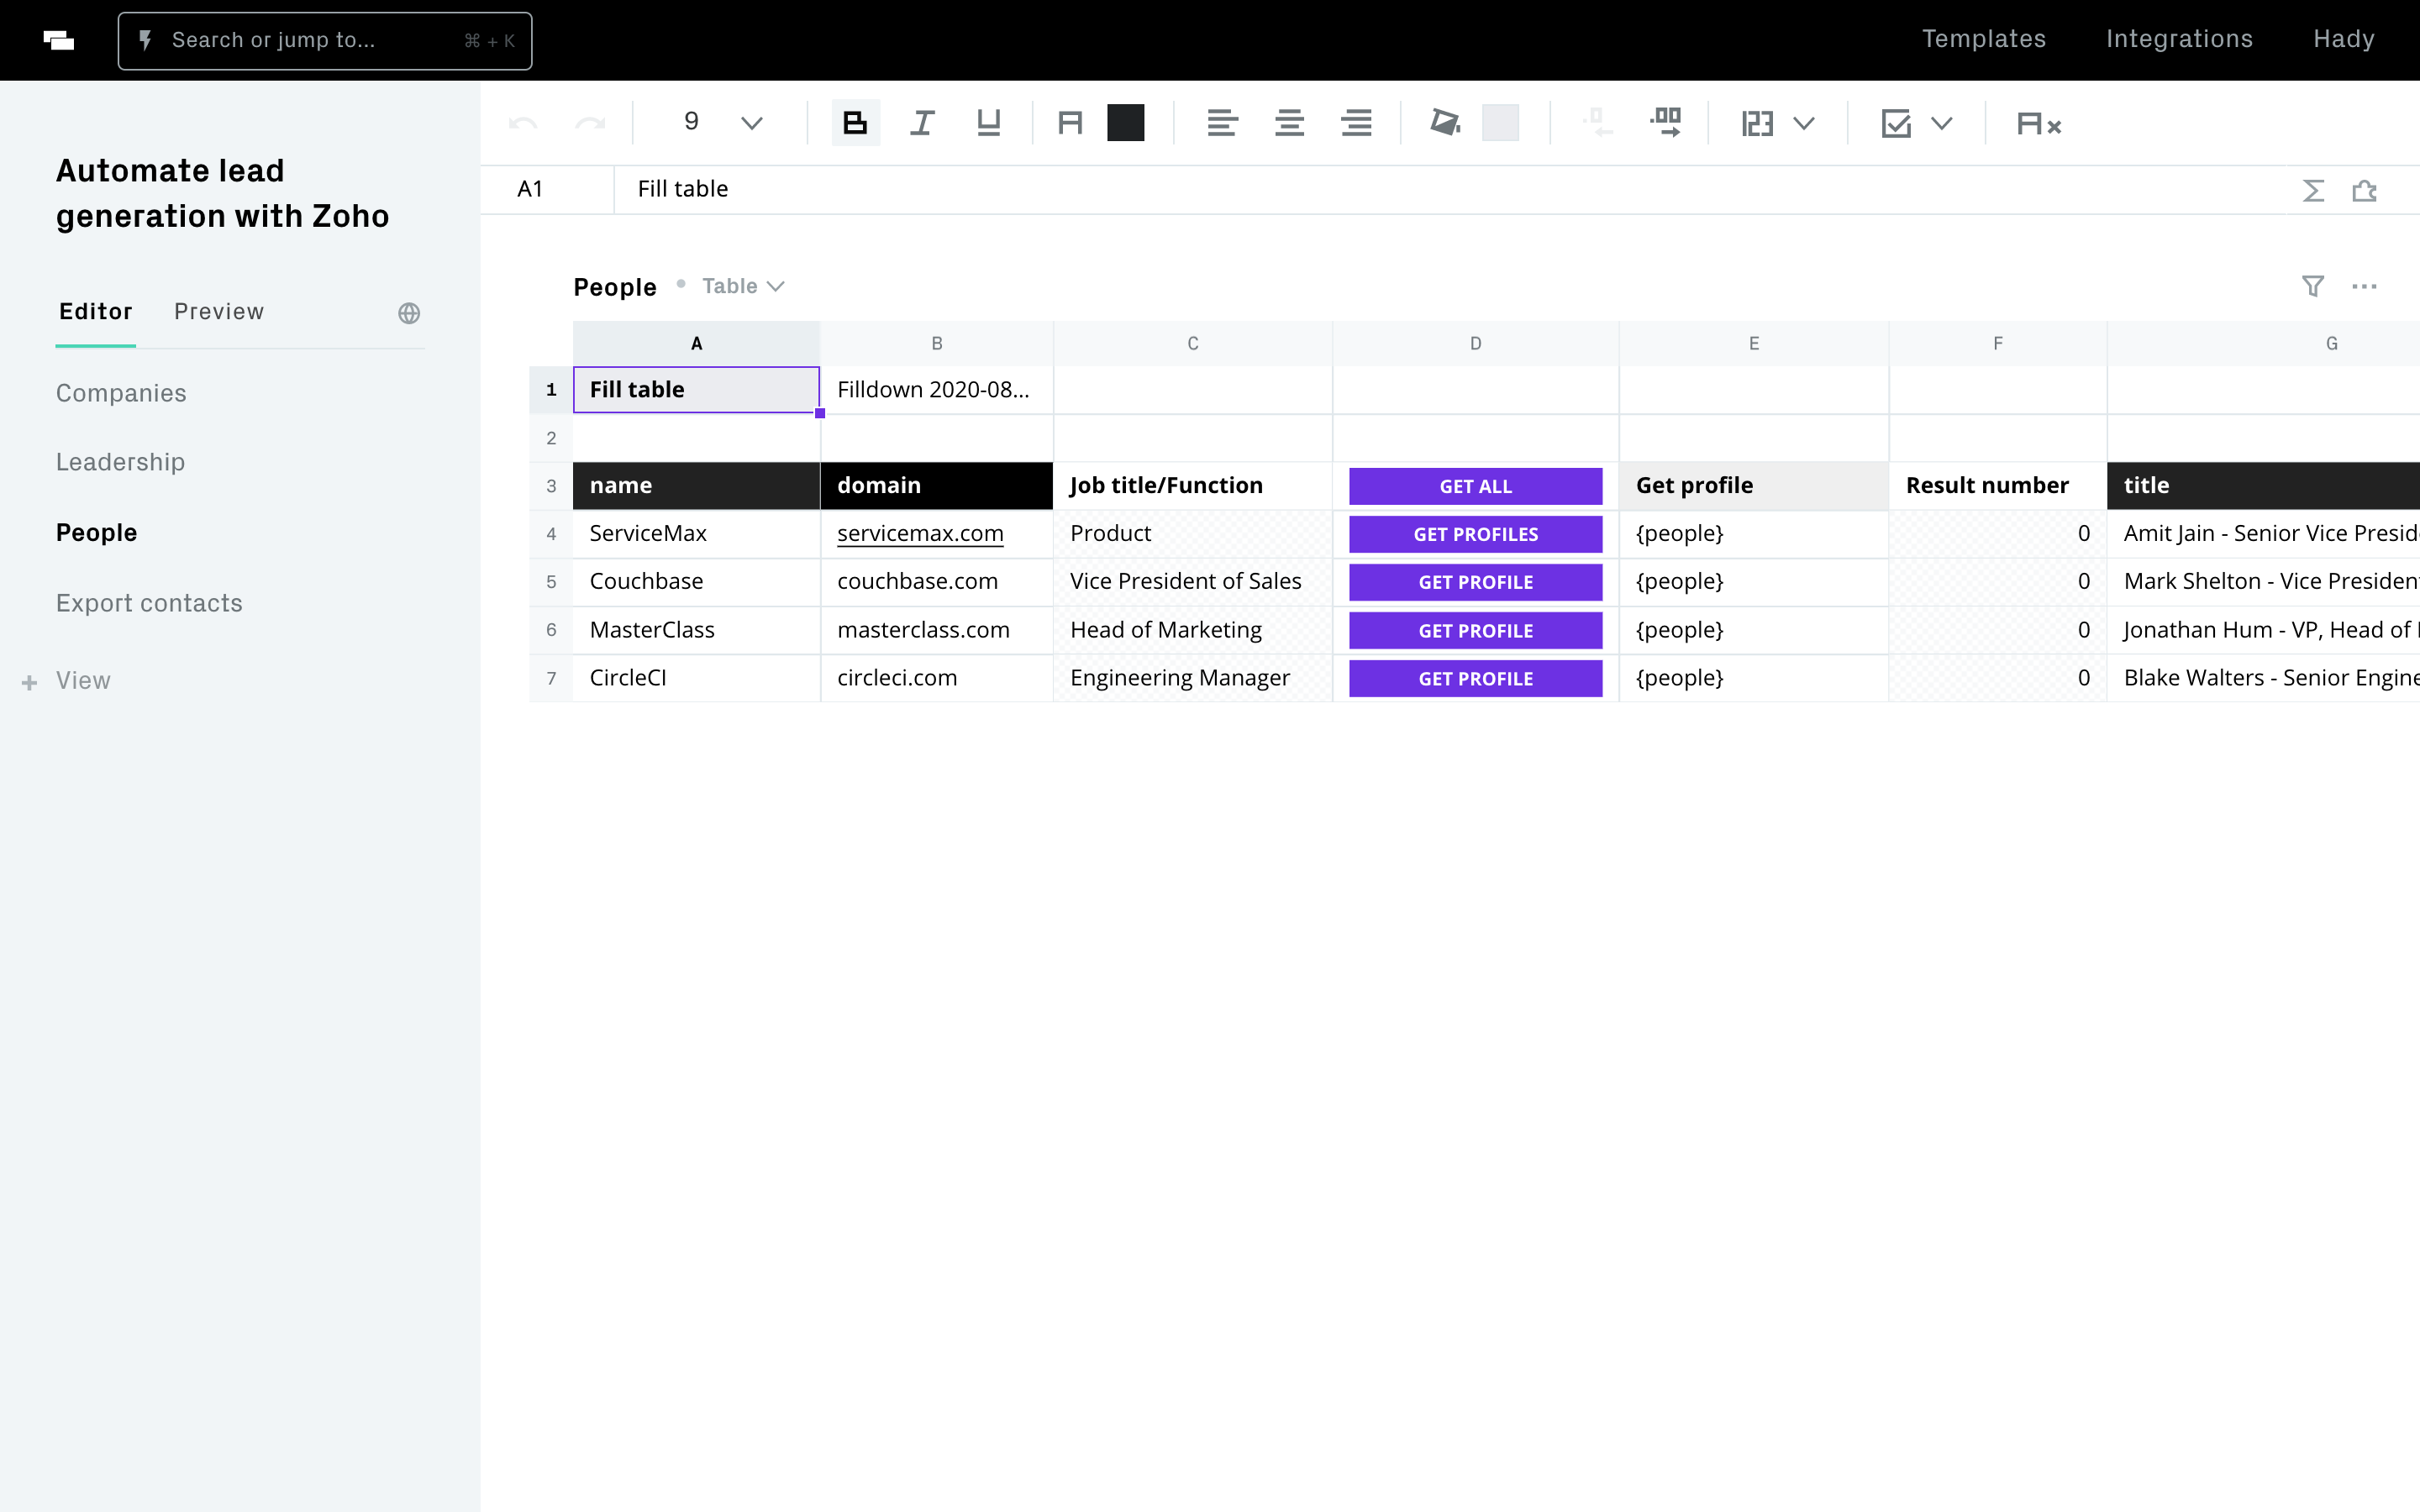Click the checkbox insert icon

click(x=1896, y=124)
